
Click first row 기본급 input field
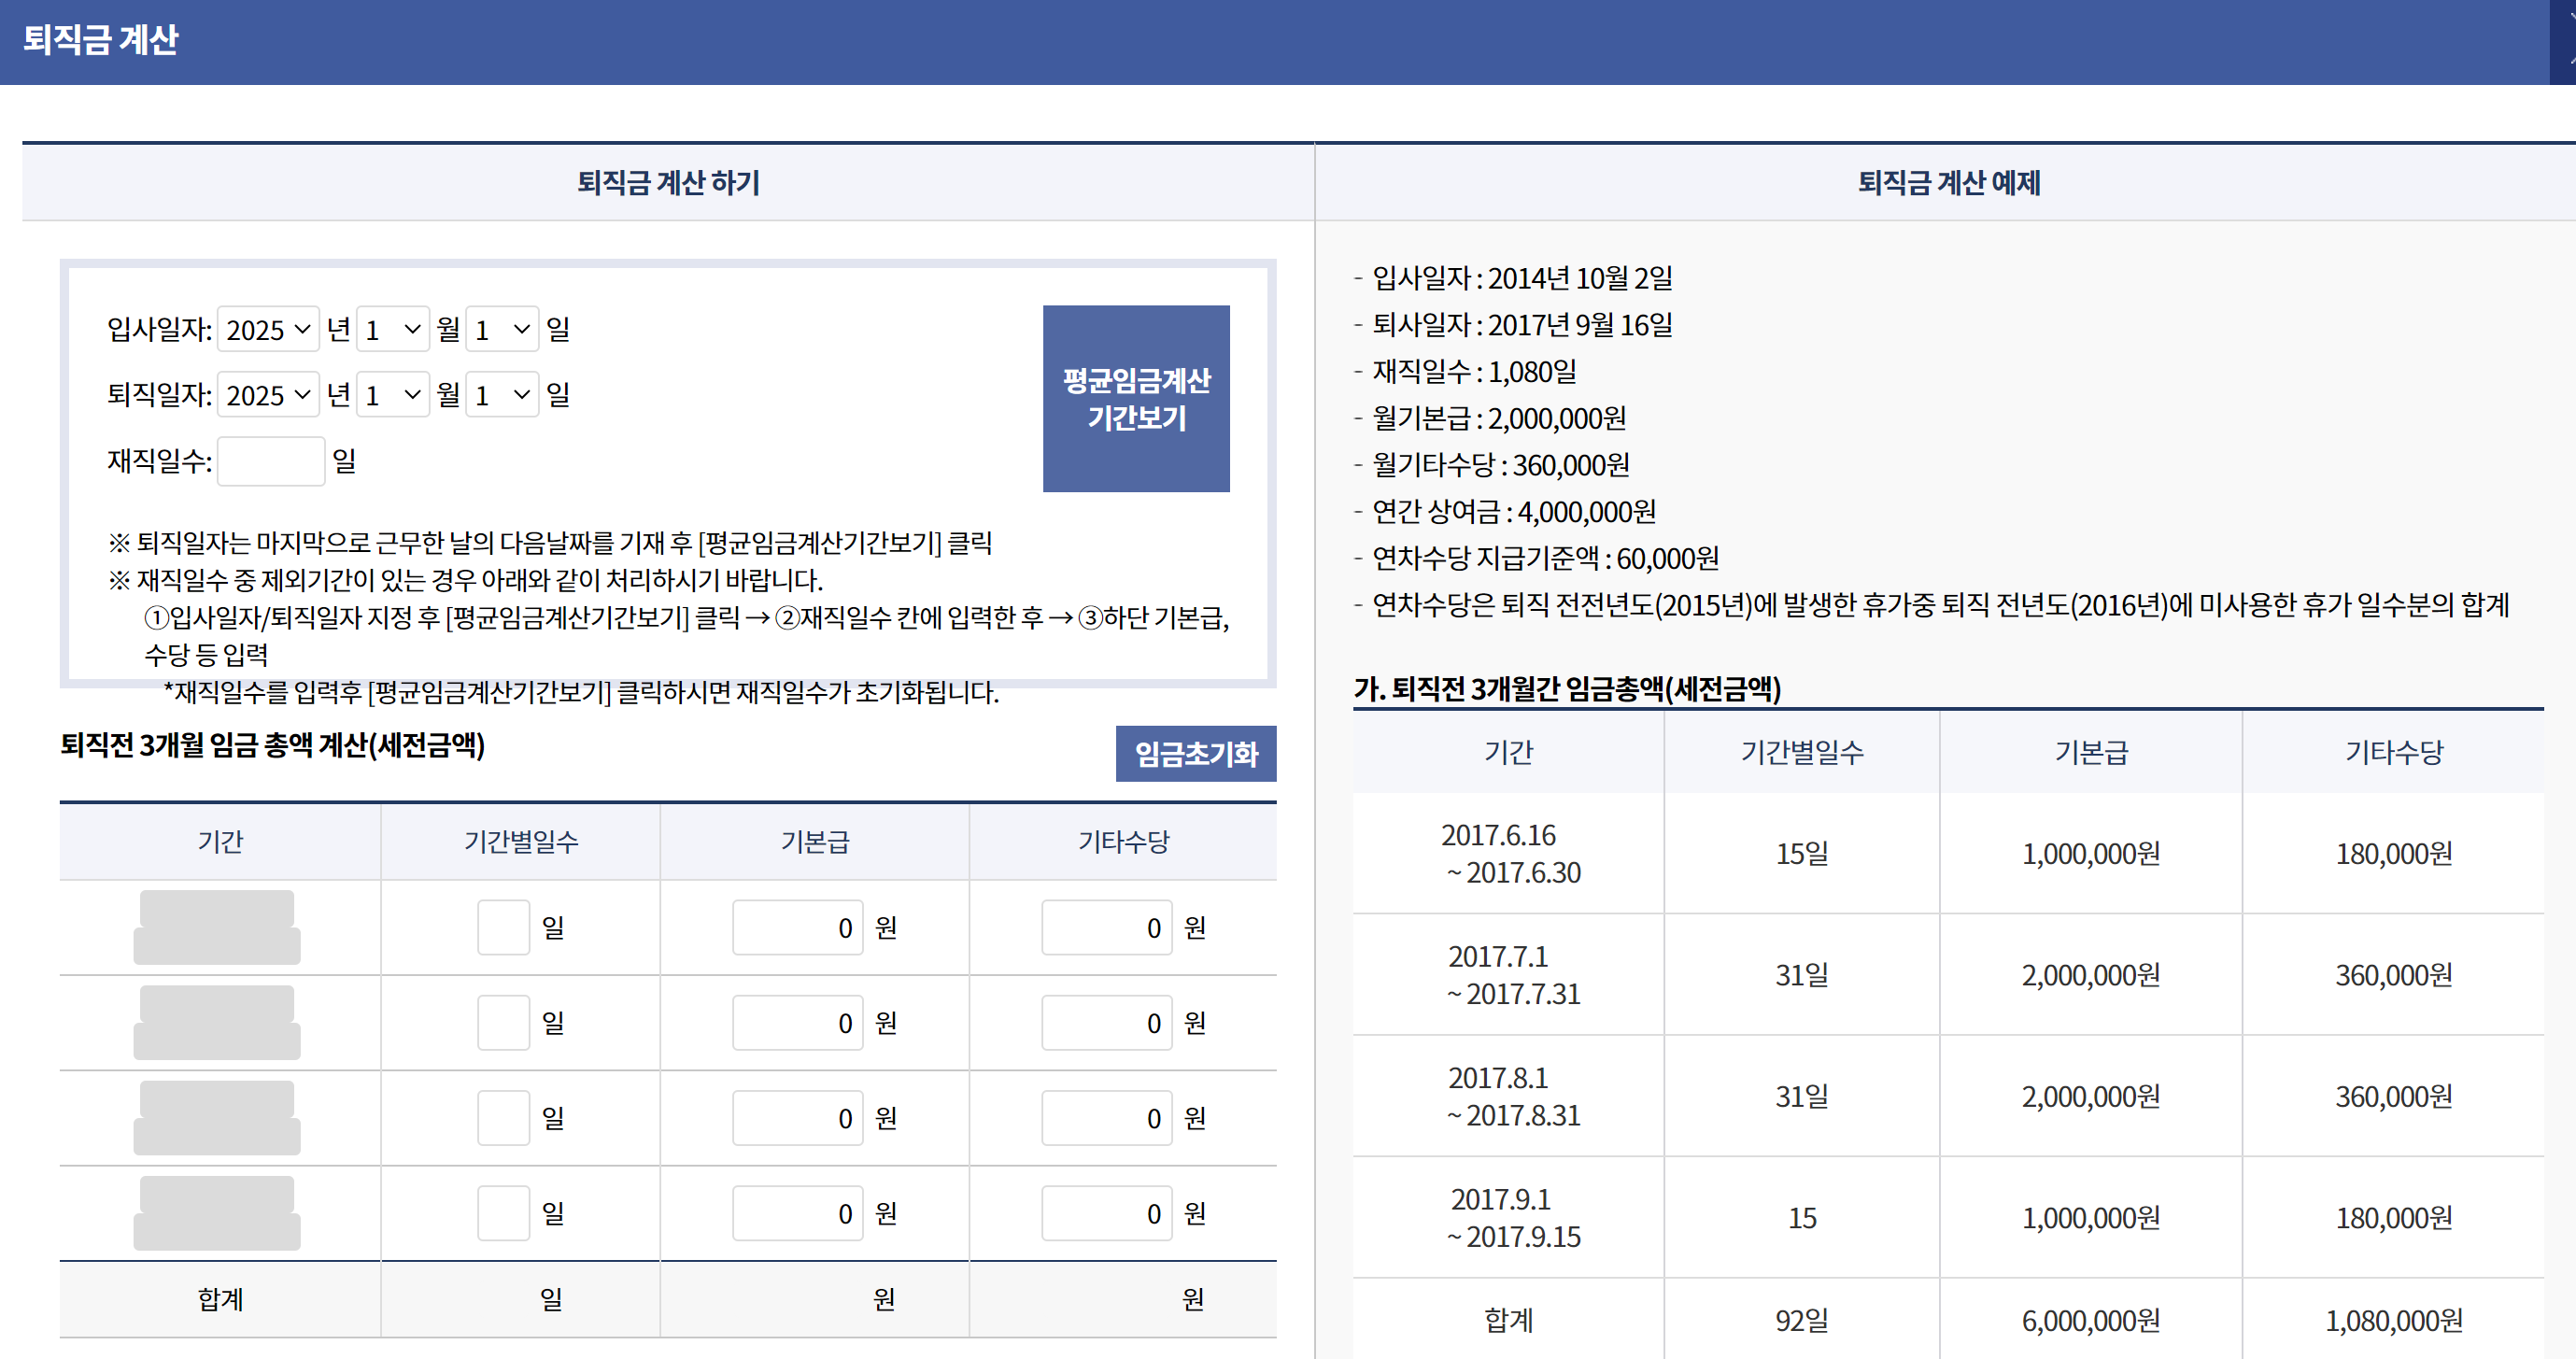(797, 927)
